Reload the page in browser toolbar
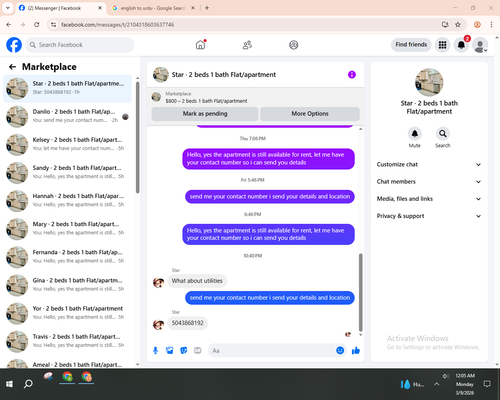Viewport: 500px width, 400px height. tap(37, 24)
